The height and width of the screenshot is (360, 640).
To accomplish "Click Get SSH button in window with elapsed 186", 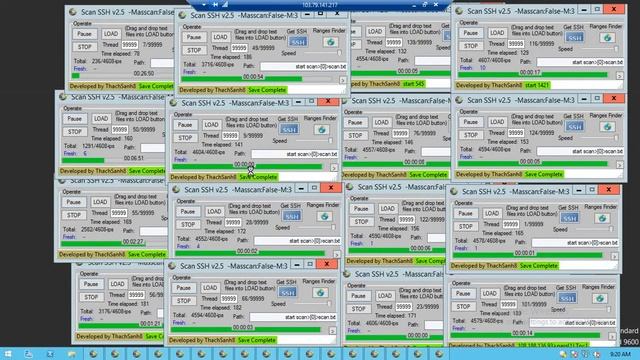I will tap(298, 42).
